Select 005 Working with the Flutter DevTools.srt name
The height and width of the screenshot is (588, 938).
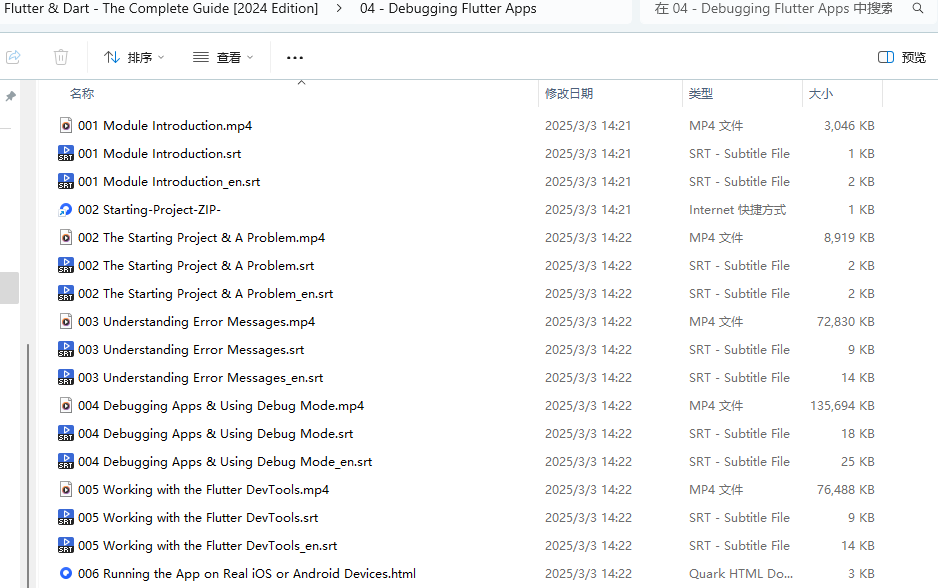tap(198, 517)
